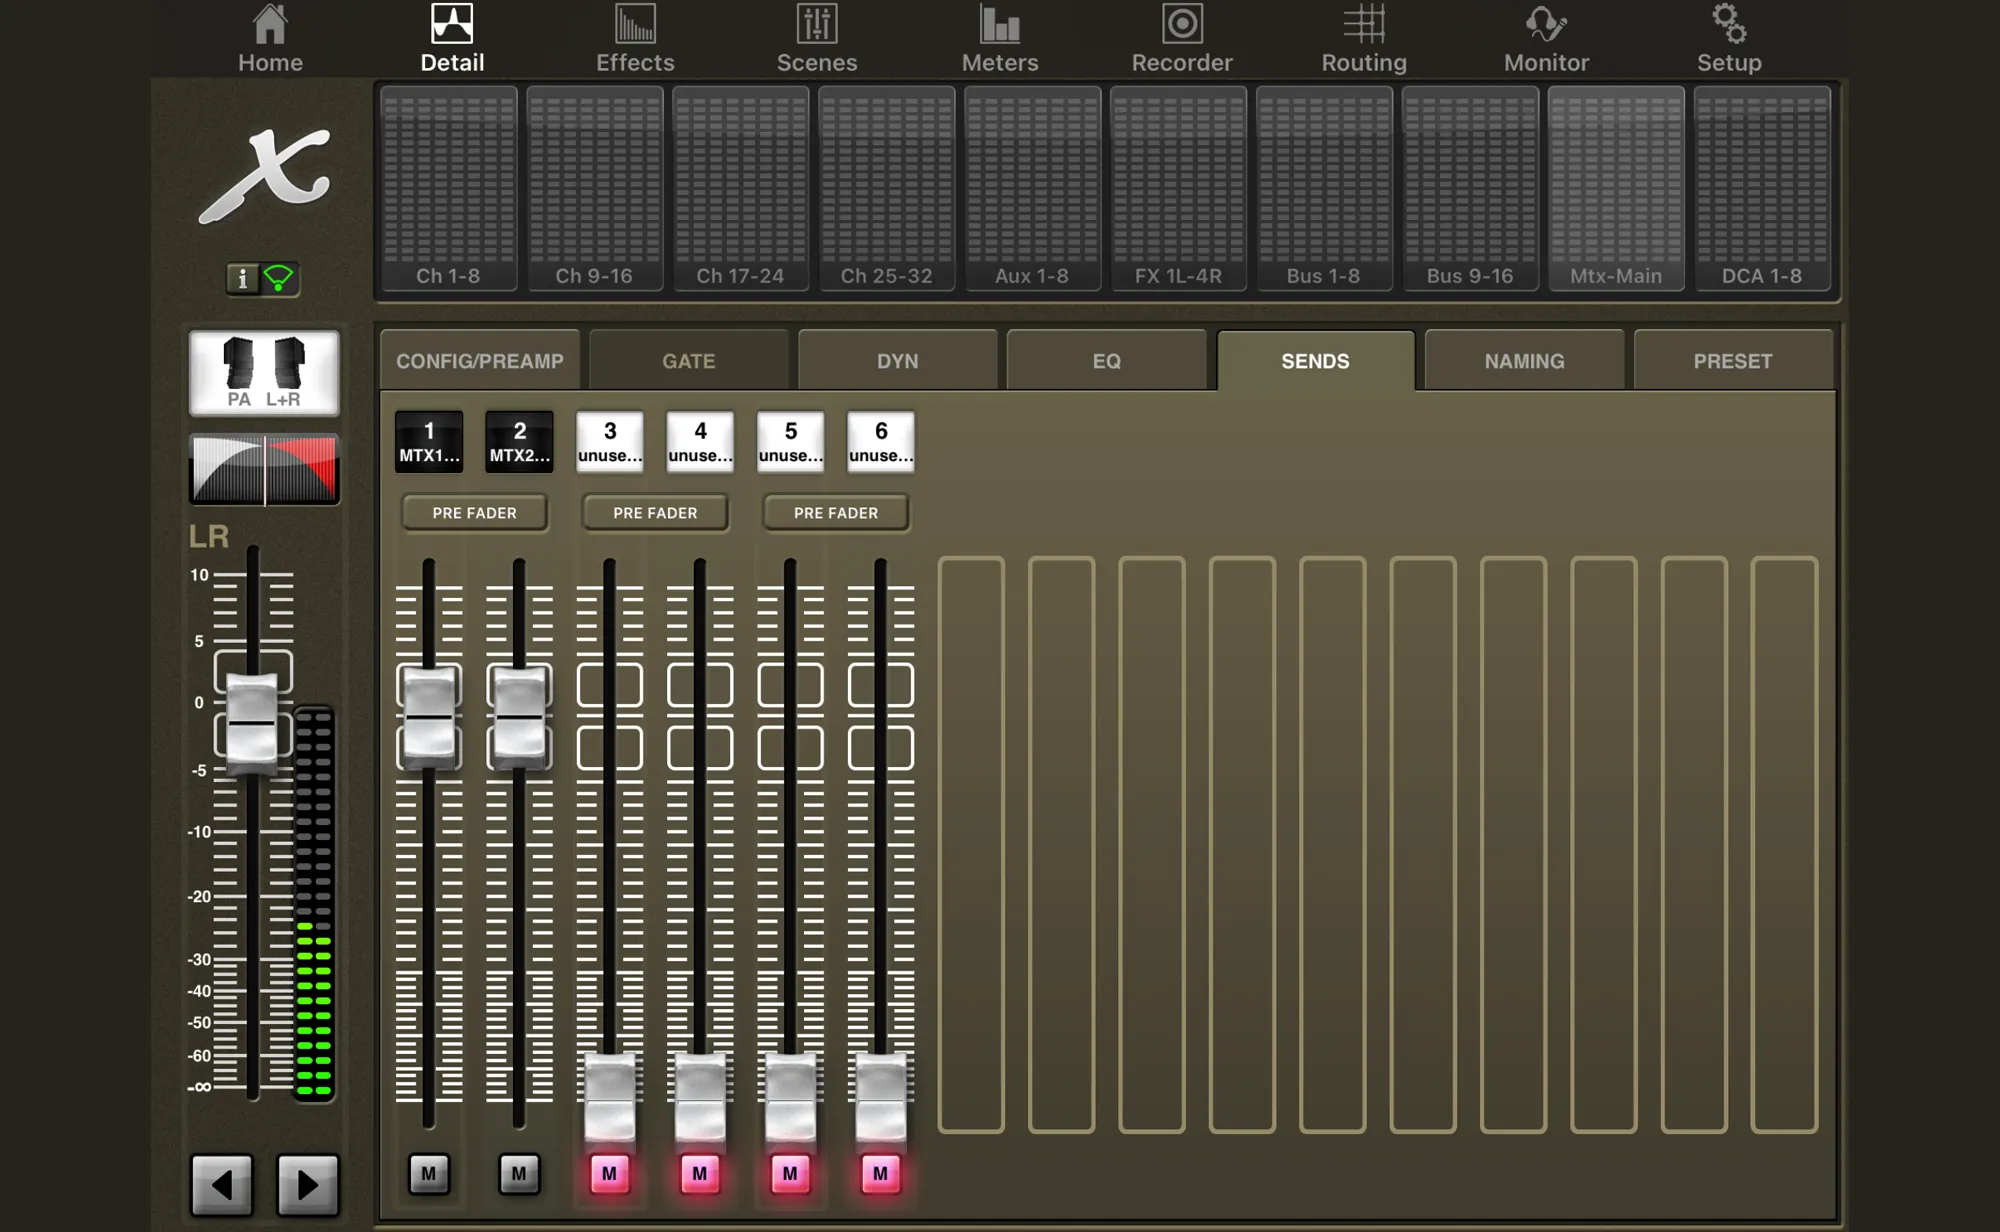The height and width of the screenshot is (1232, 2000).
Task: Open PRE FADER selector for sends 1-2
Action: 475,513
